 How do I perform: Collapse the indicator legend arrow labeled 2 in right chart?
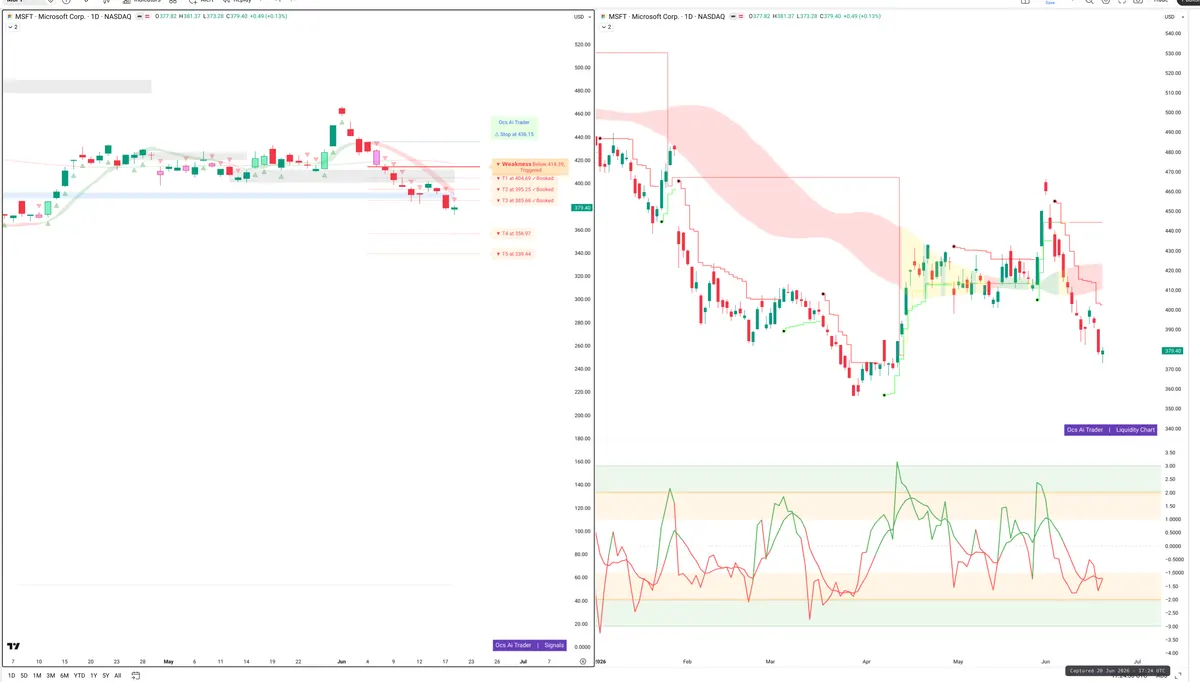(x=606, y=27)
